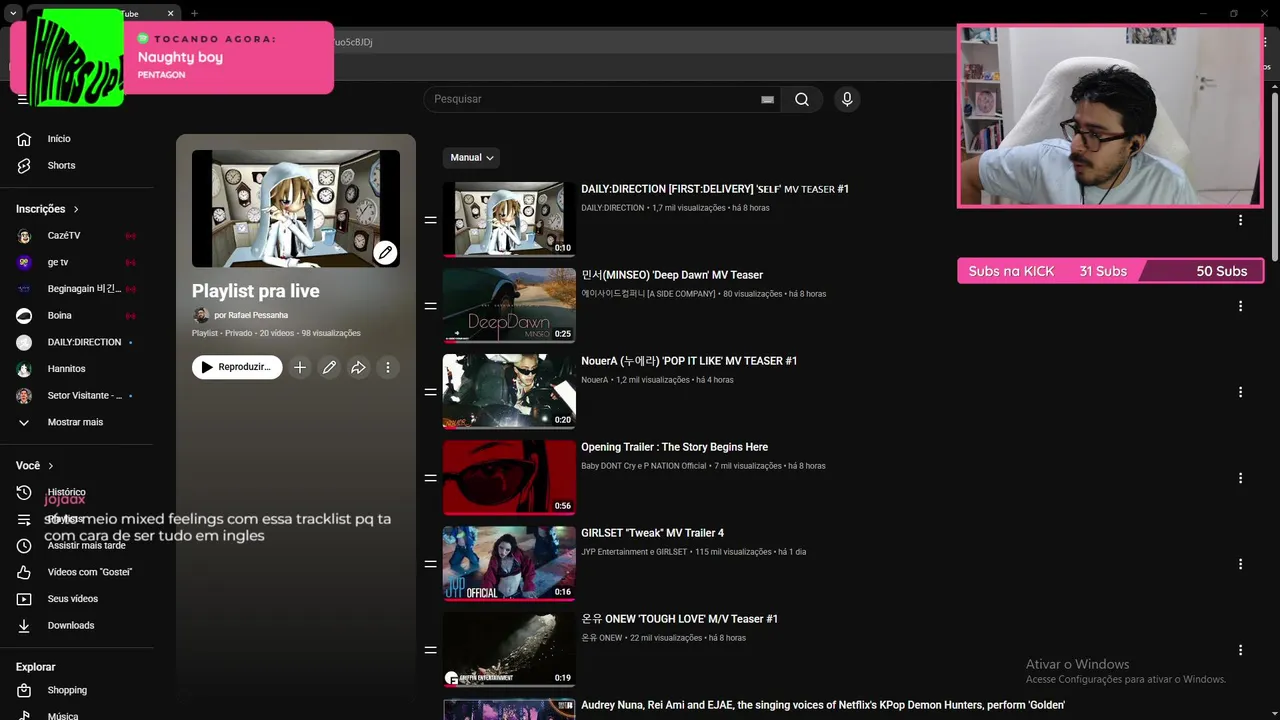
Task: Open Baby DONT Cry e P NATION channel link
Action: [644, 466]
